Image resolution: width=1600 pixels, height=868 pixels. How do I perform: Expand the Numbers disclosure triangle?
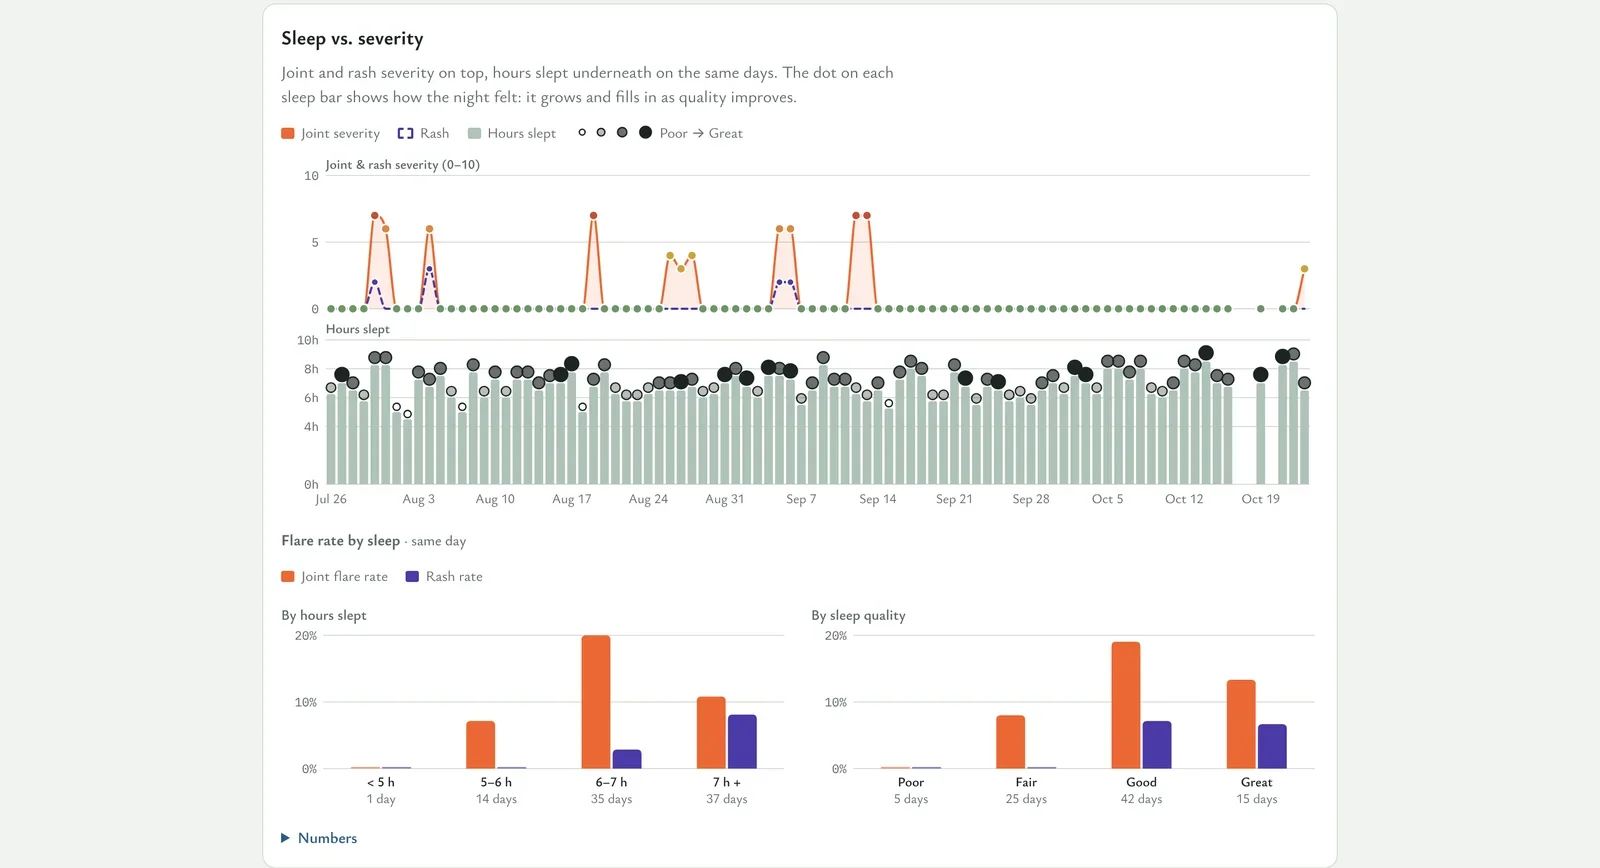(x=286, y=838)
